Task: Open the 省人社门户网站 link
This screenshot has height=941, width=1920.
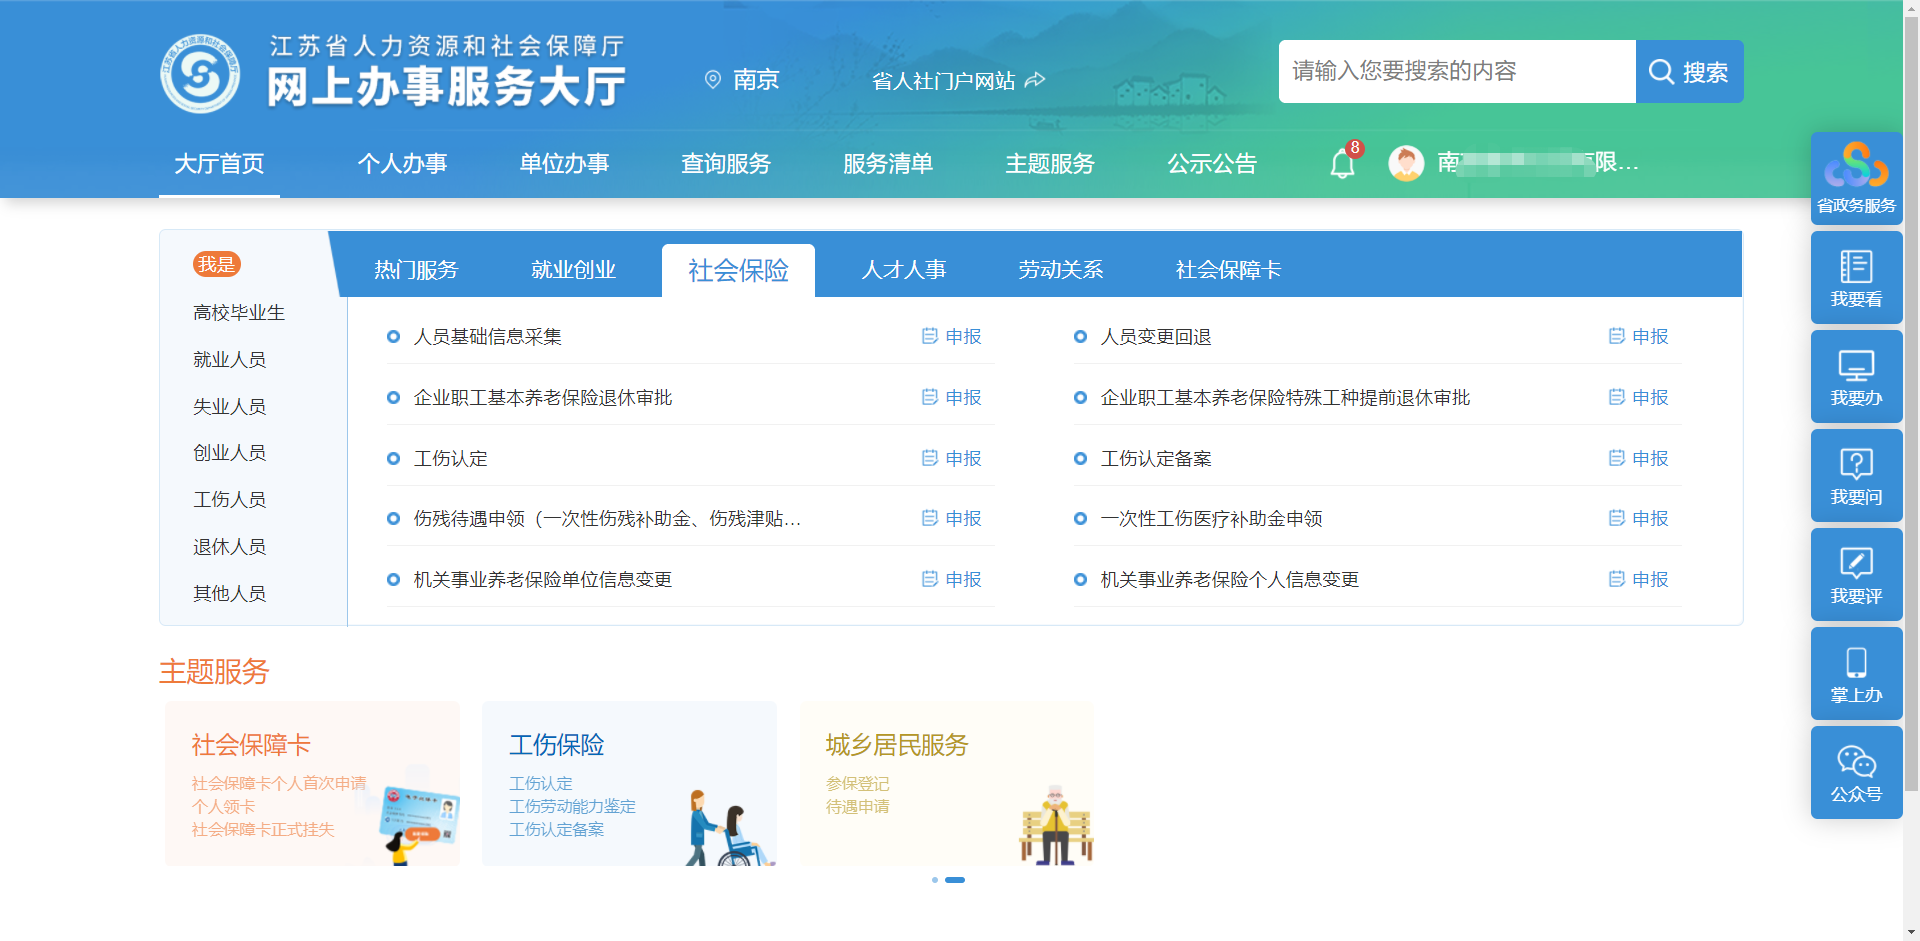Action: tap(957, 81)
